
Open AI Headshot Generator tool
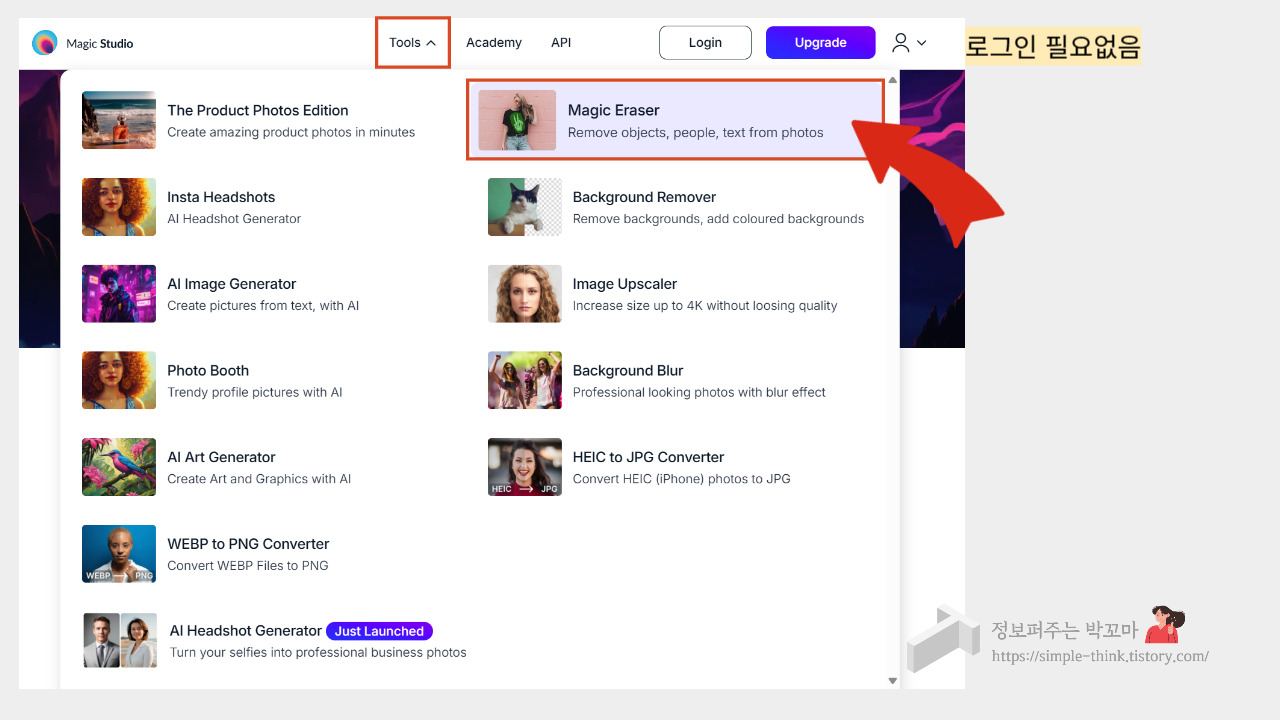tap(246, 631)
